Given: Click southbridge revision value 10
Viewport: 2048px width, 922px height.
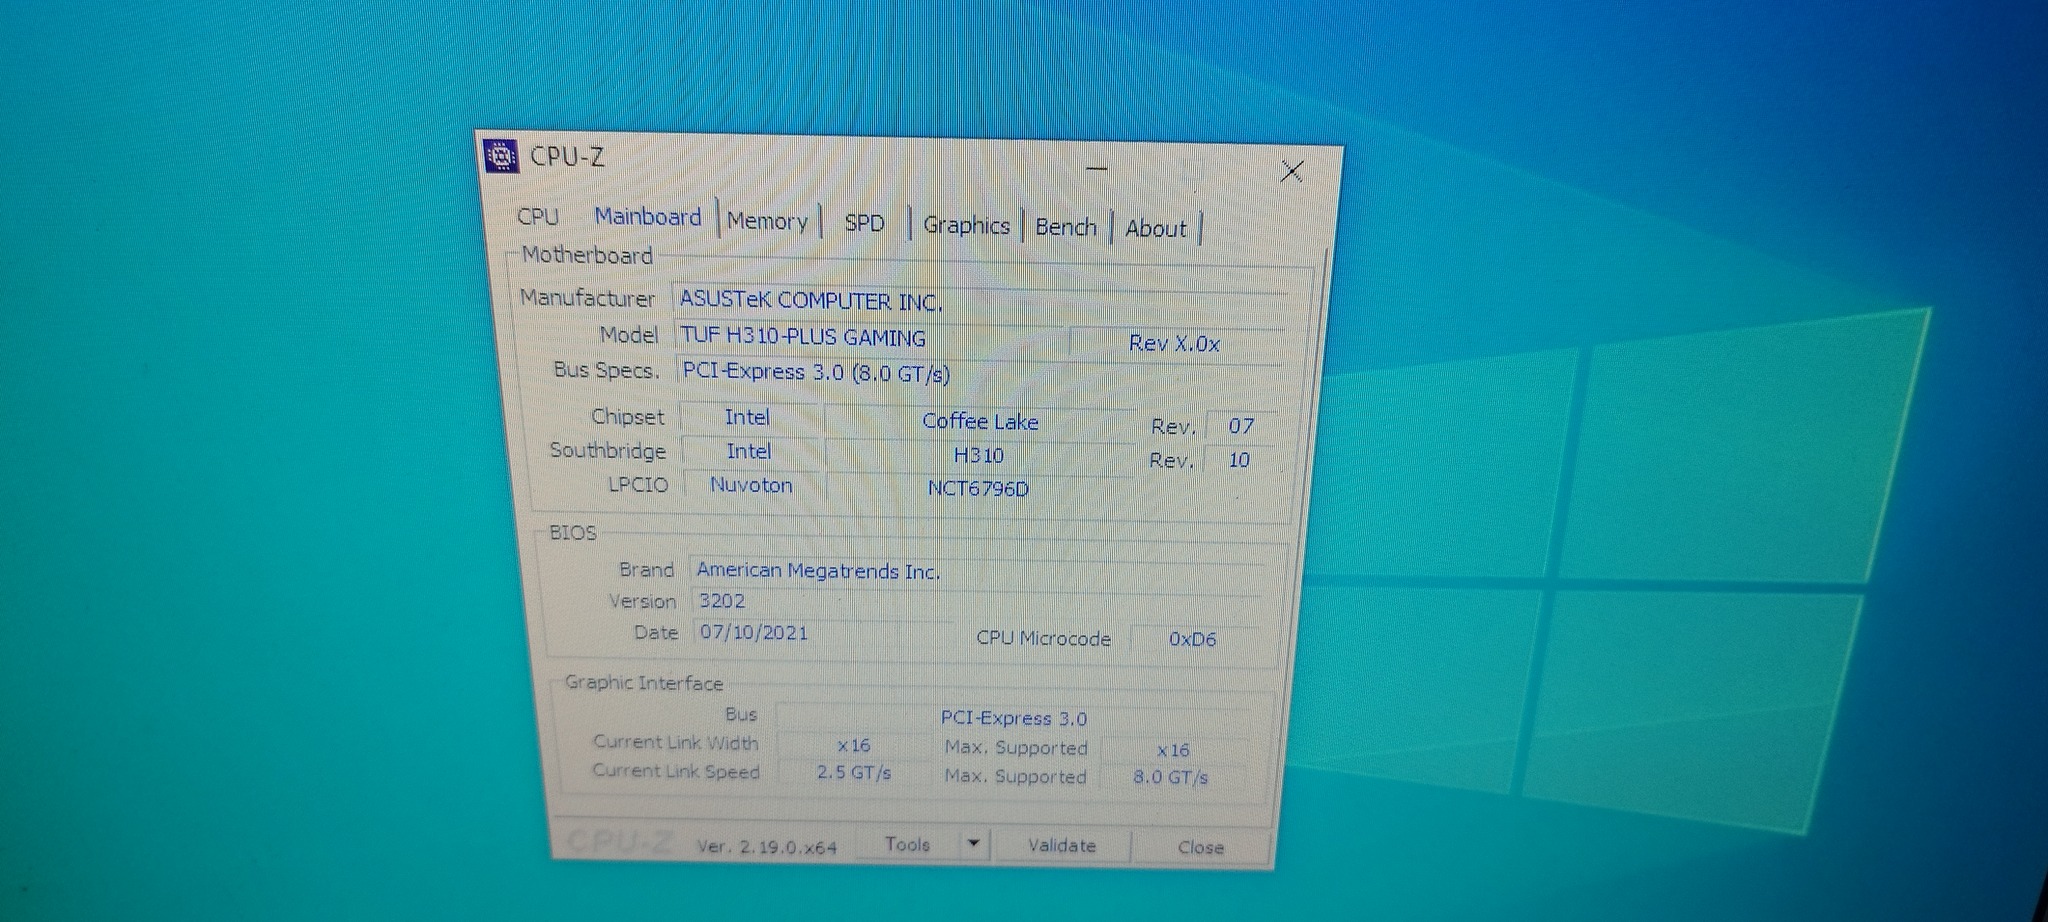Looking at the screenshot, I should (1239, 460).
